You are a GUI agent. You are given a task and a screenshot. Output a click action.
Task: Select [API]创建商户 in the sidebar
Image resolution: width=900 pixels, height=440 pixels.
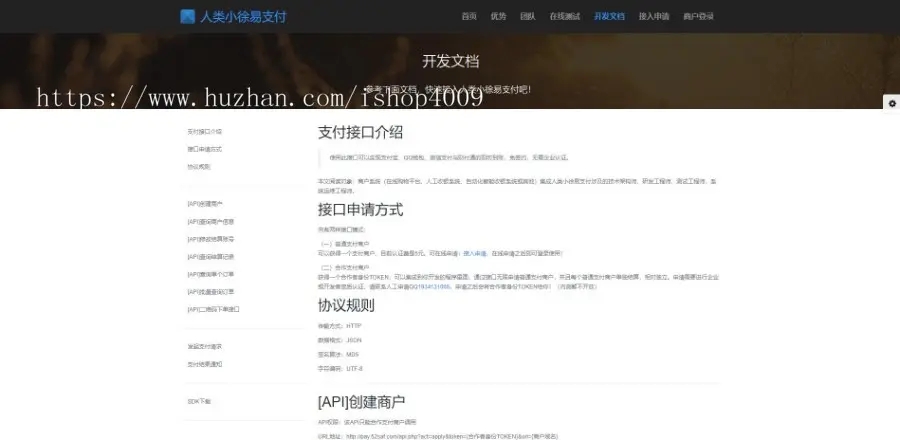click(x=205, y=204)
